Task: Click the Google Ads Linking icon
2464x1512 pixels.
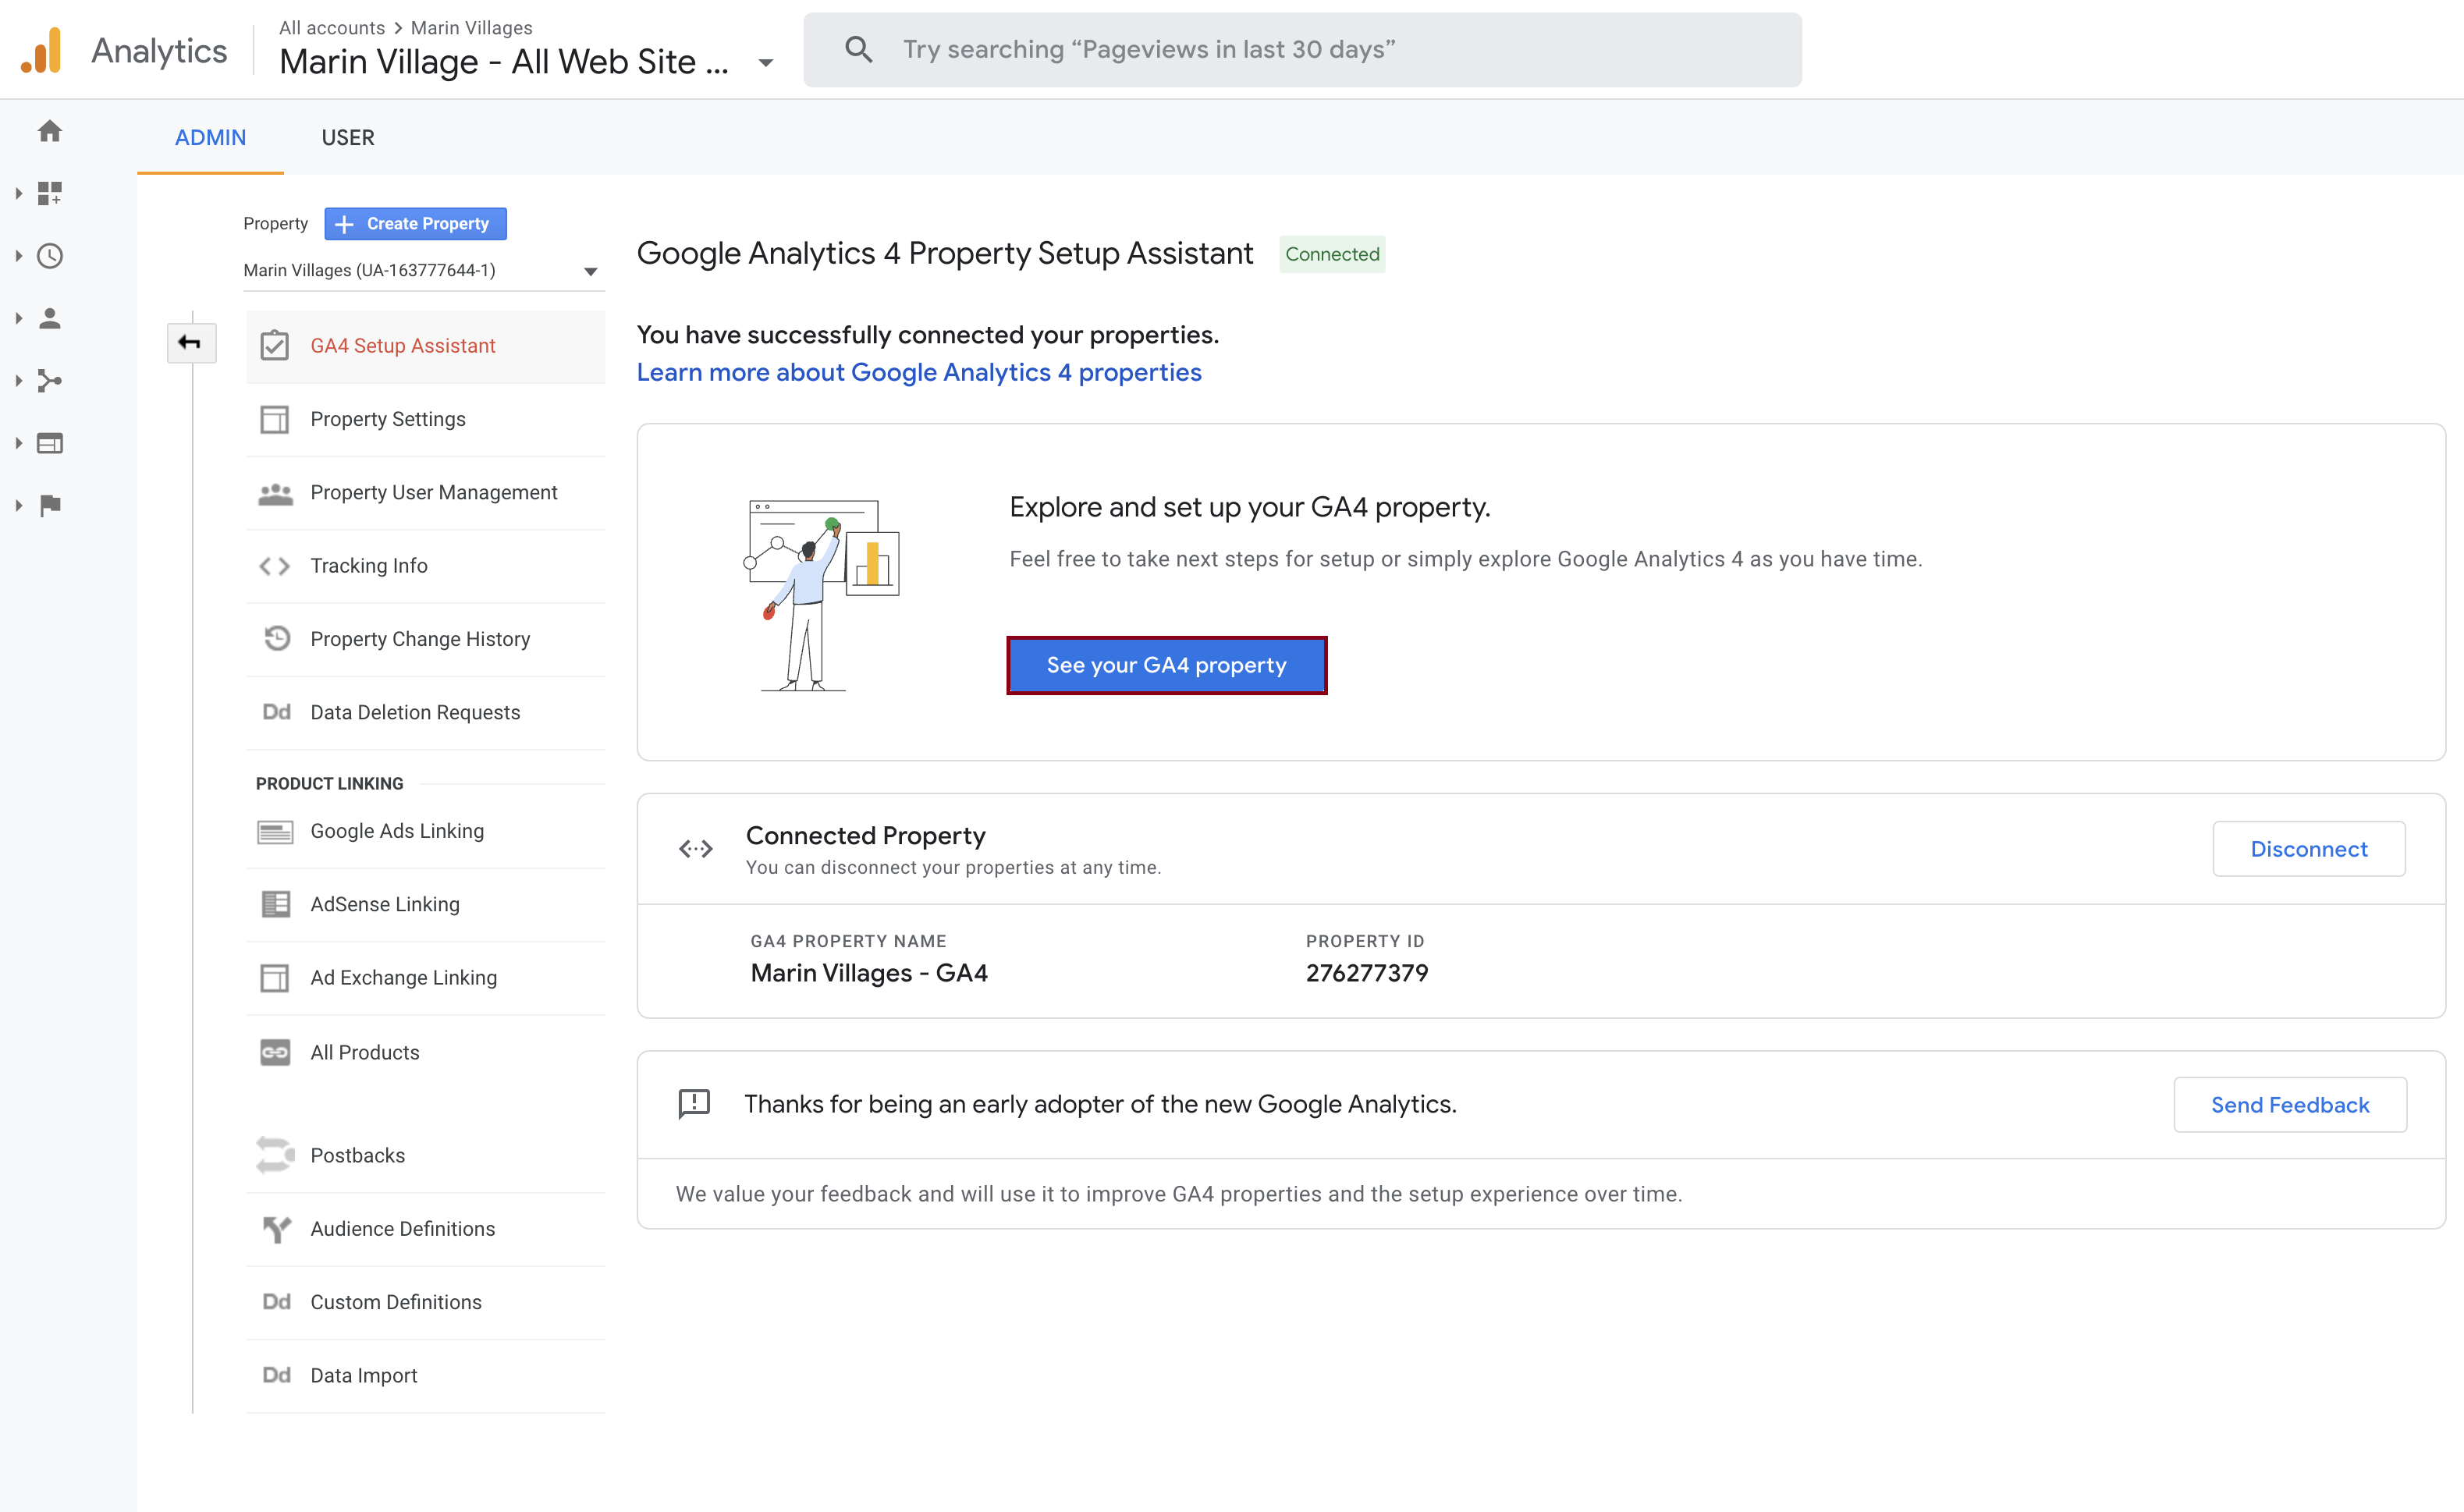Action: 275,831
